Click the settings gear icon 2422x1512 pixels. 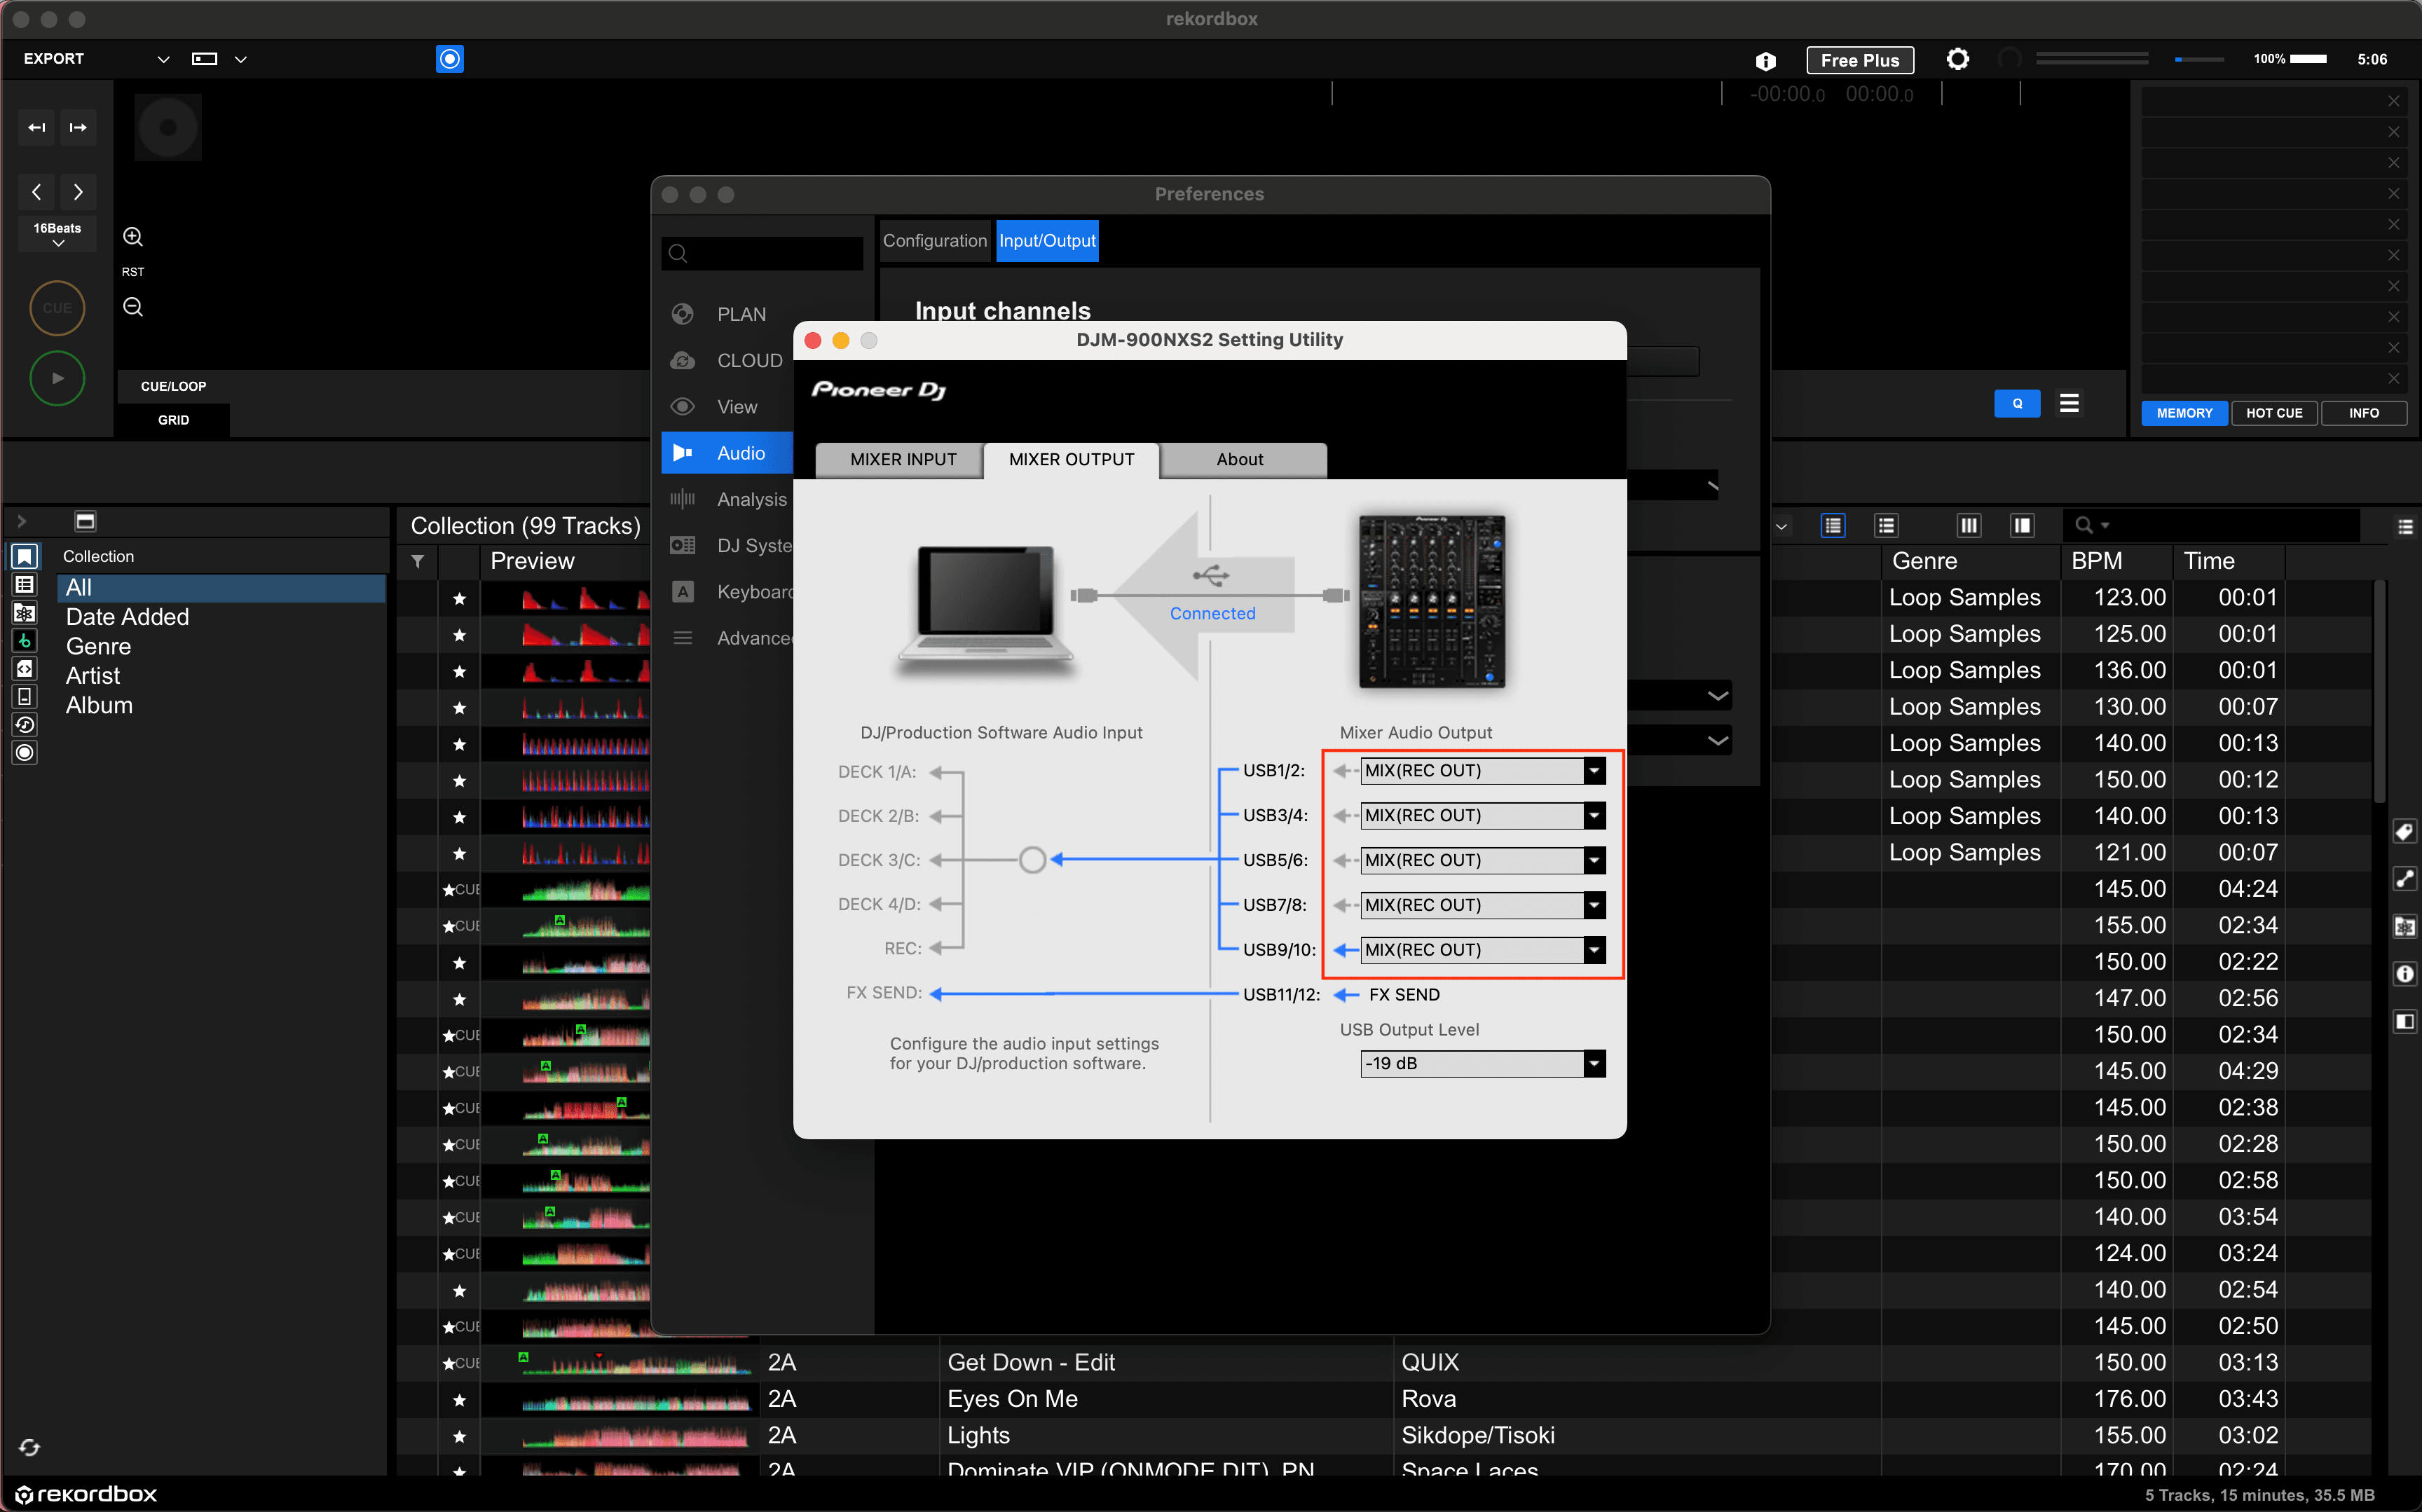tap(1957, 59)
